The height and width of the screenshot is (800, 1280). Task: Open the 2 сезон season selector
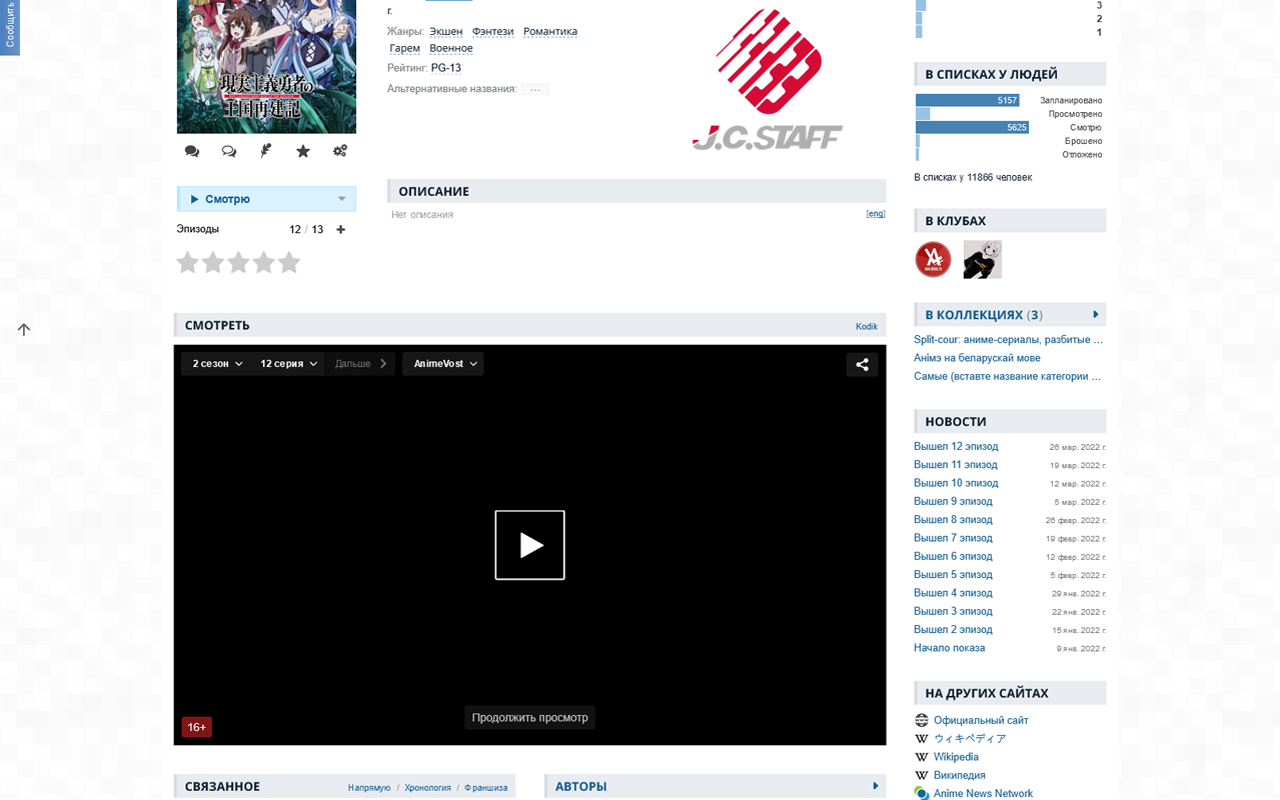pos(215,363)
